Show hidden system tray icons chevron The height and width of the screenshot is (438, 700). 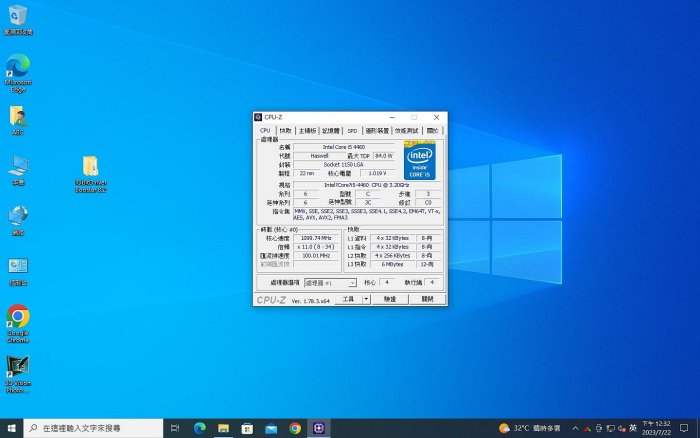(x=575, y=428)
